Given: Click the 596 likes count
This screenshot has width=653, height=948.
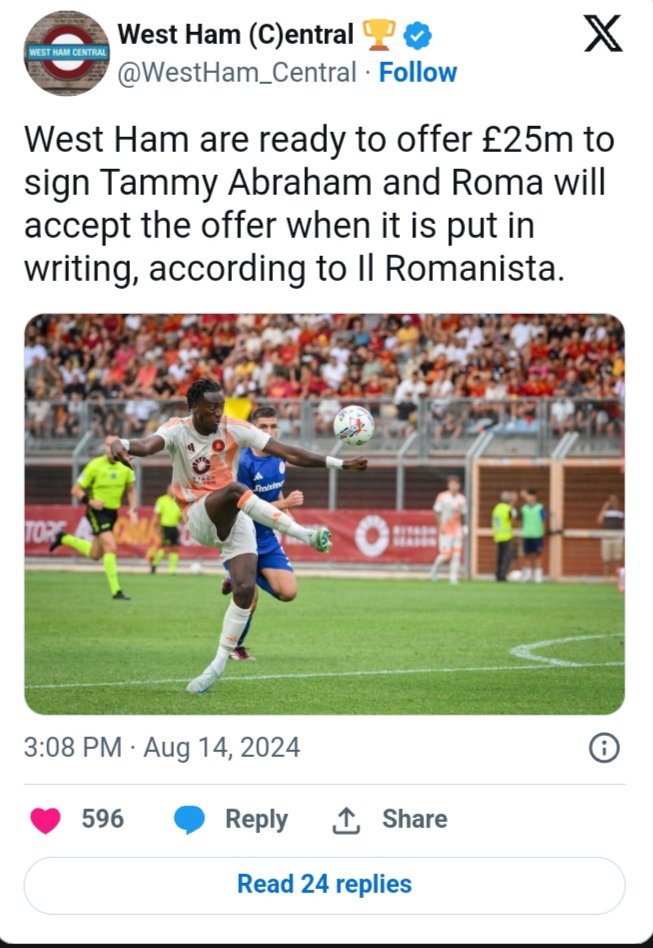Looking at the screenshot, I should [x=103, y=820].
